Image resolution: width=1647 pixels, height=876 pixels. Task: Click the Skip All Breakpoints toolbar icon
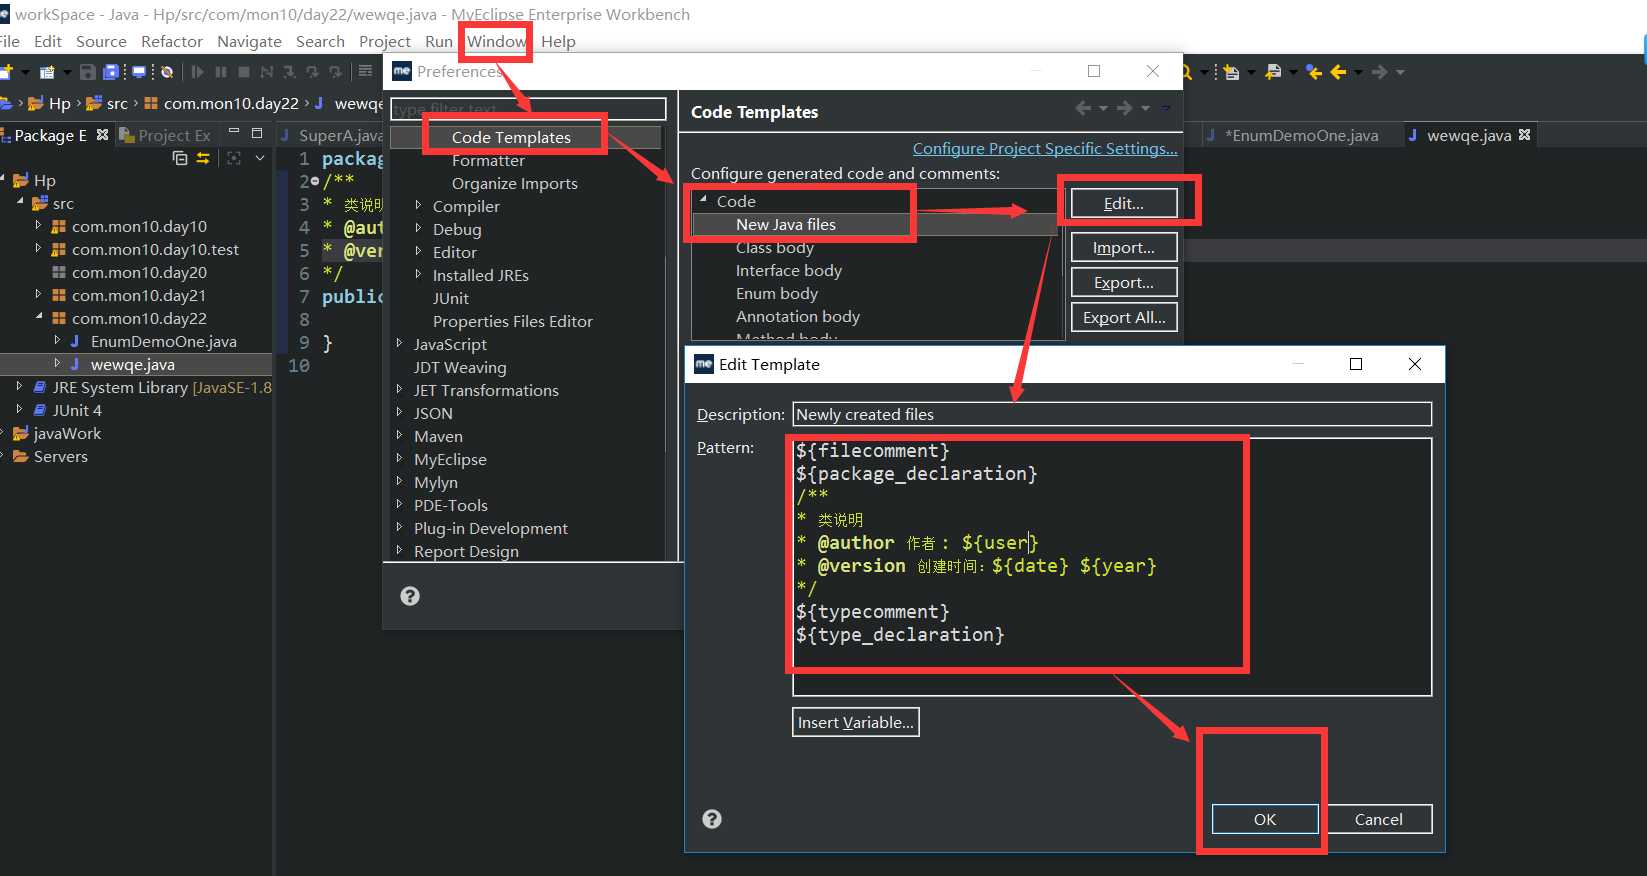pos(167,72)
